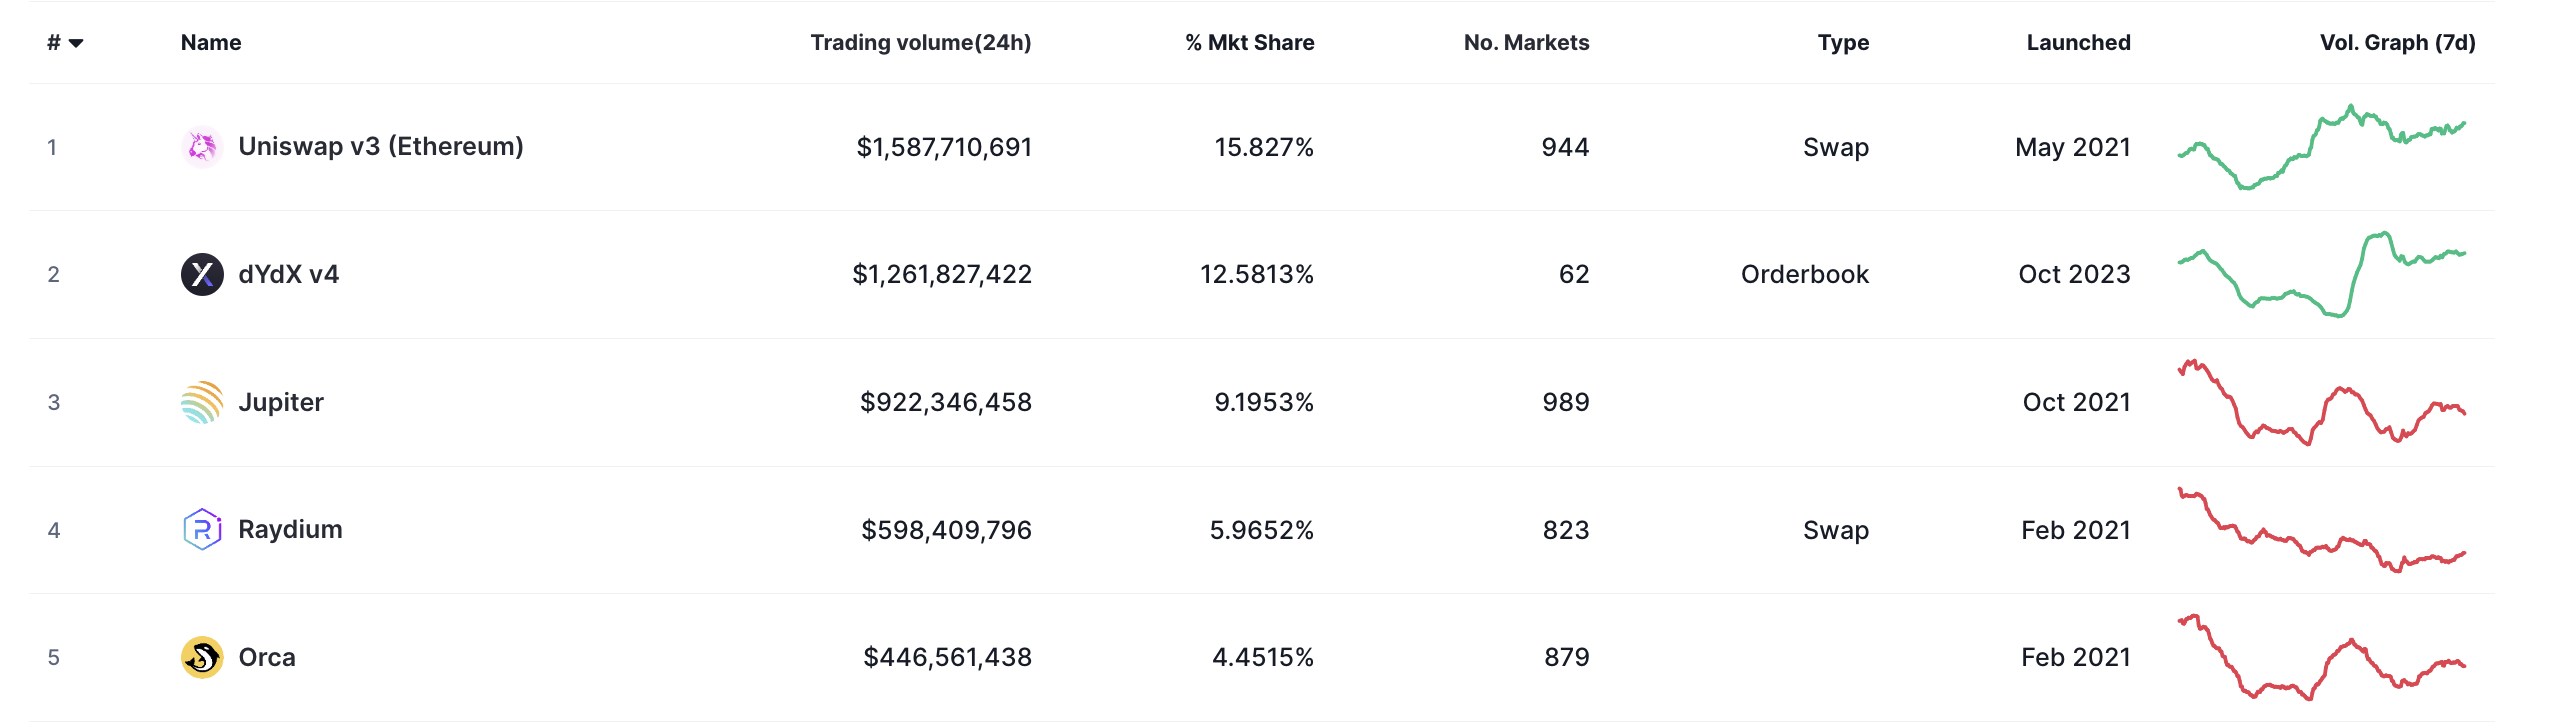Sort by % Mkt Share column header
This screenshot has width=2550, height=722.
click(x=1249, y=43)
